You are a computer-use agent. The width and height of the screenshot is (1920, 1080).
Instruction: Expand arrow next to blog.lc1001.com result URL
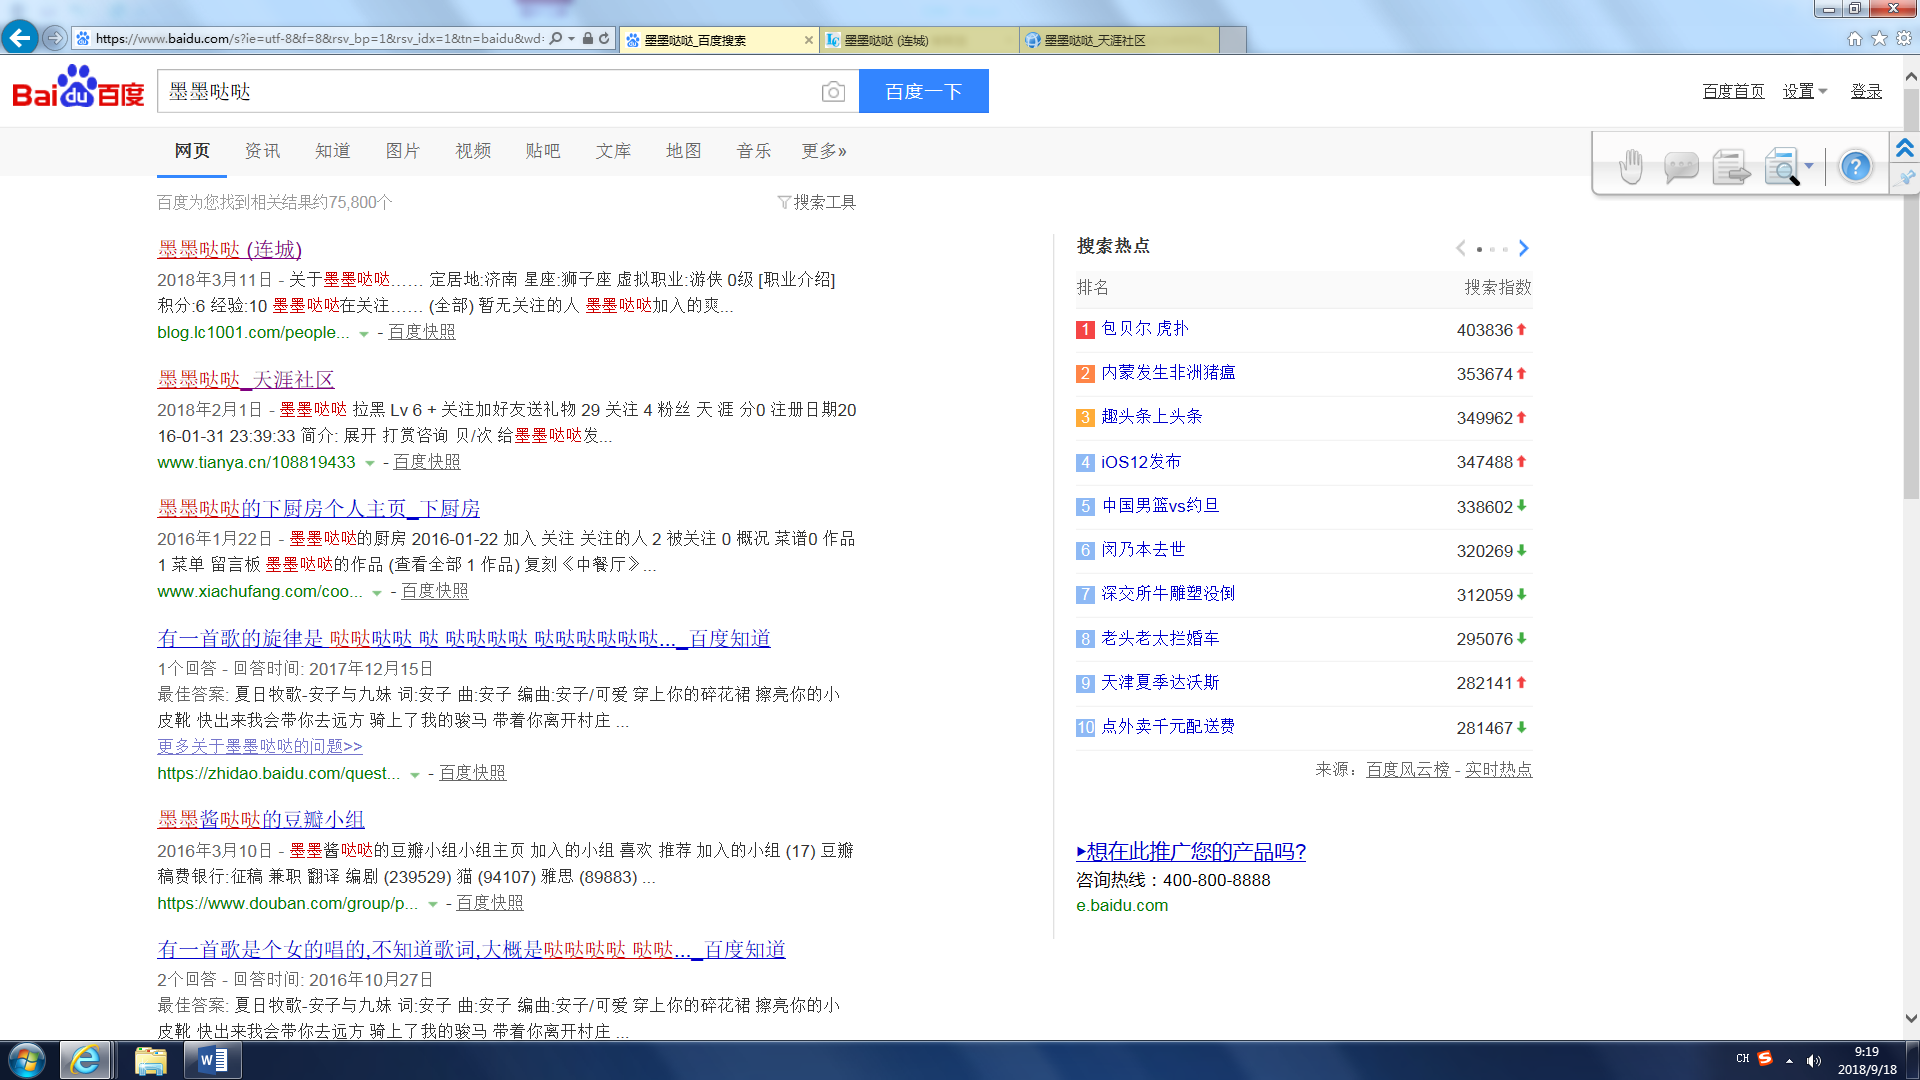(x=364, y=334)
